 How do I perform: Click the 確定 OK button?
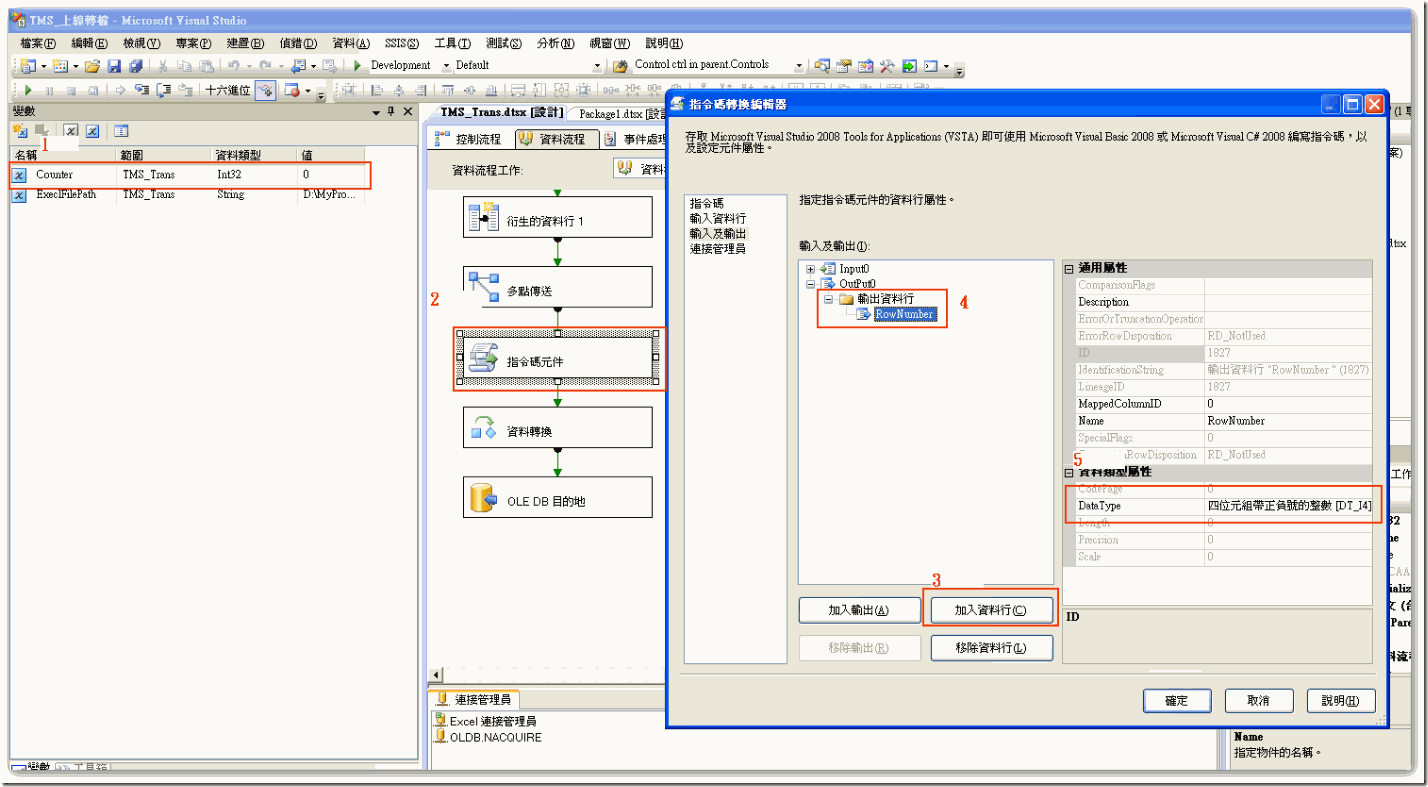1177,701
